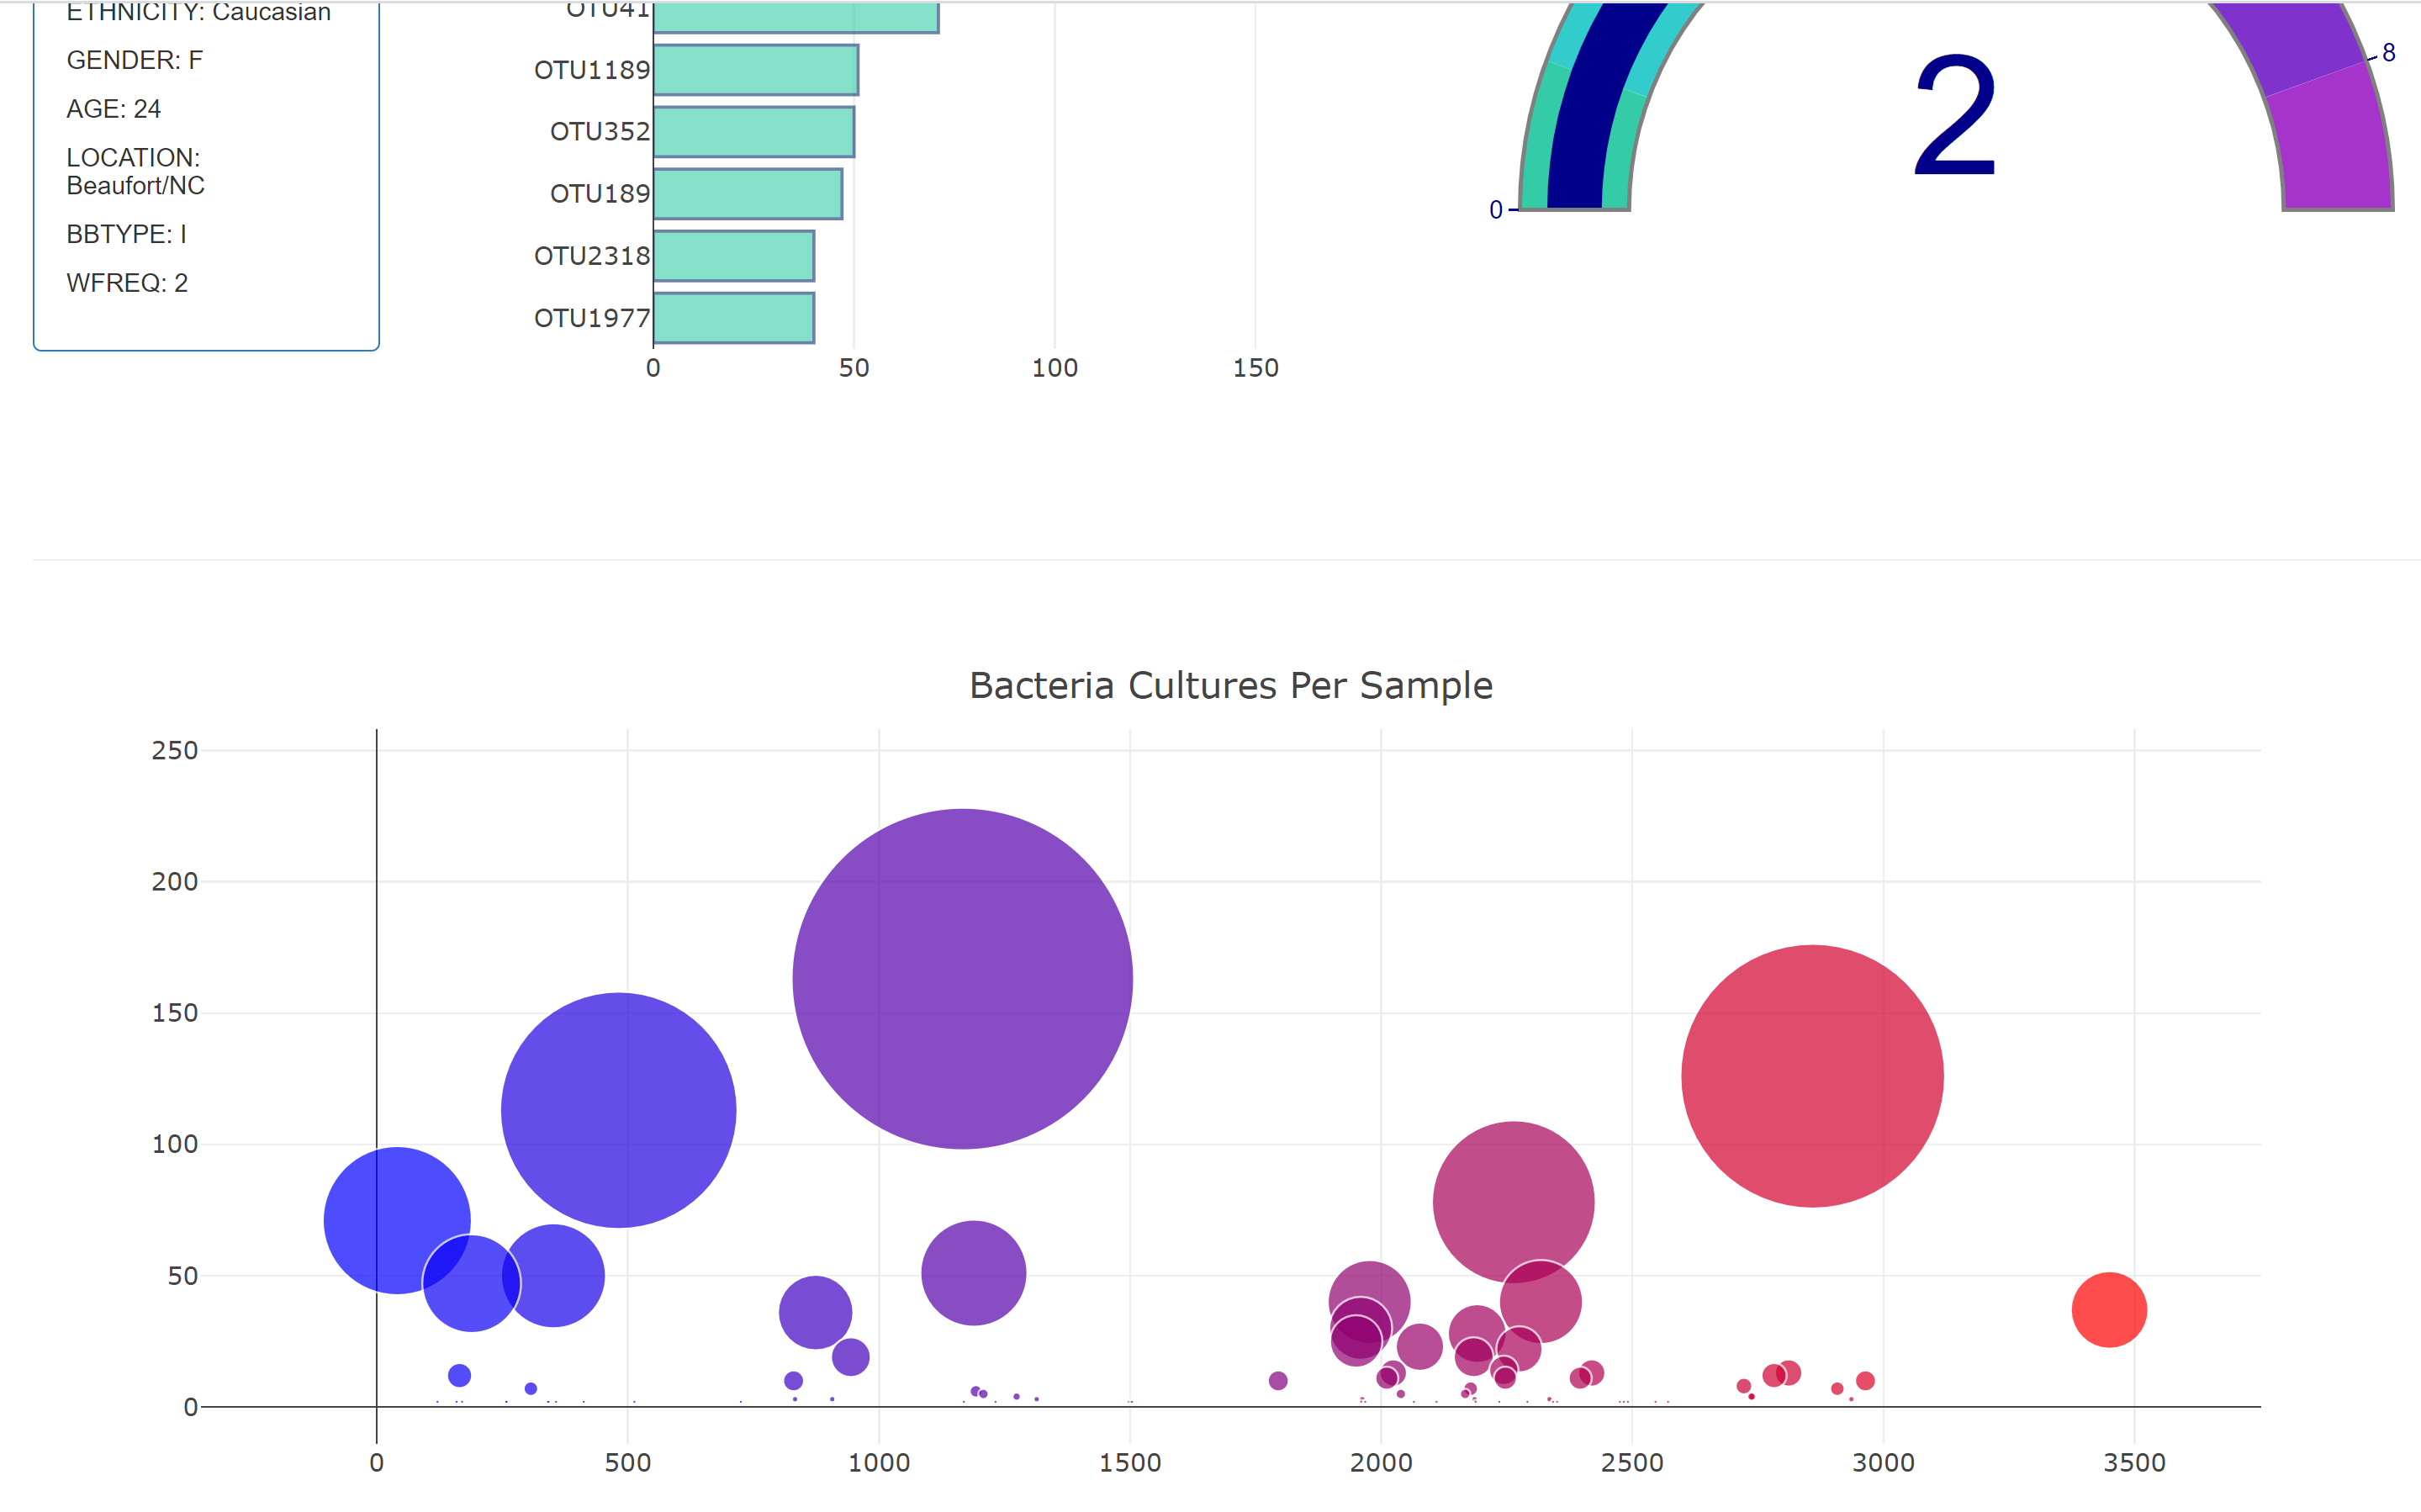Click the magenta bubble near 2264 at height 78
The image size is (2421, 1512).
(x=1513, y=1202)
